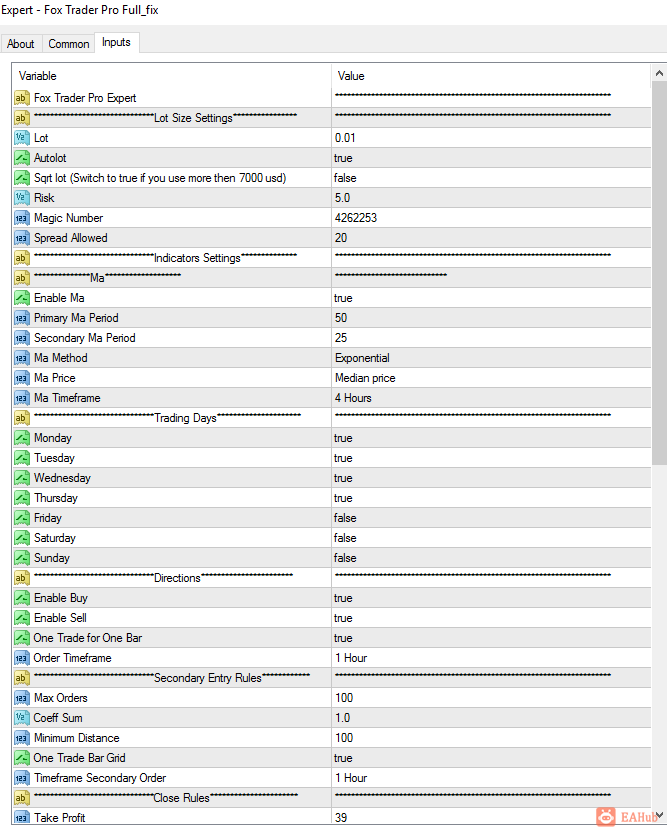Edit the Secondary Ma Period value 25
Image resolution: width=667 pixels, height=832 pixels.
491,338
